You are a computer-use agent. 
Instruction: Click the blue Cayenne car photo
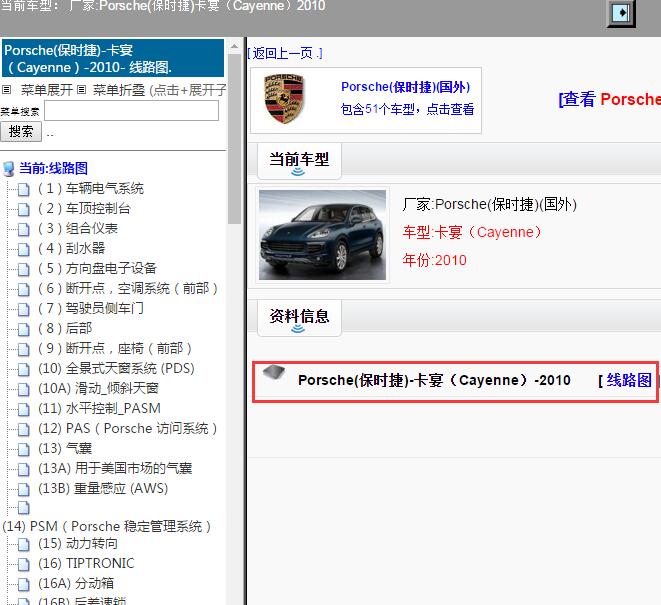click(x=322, y=235)
